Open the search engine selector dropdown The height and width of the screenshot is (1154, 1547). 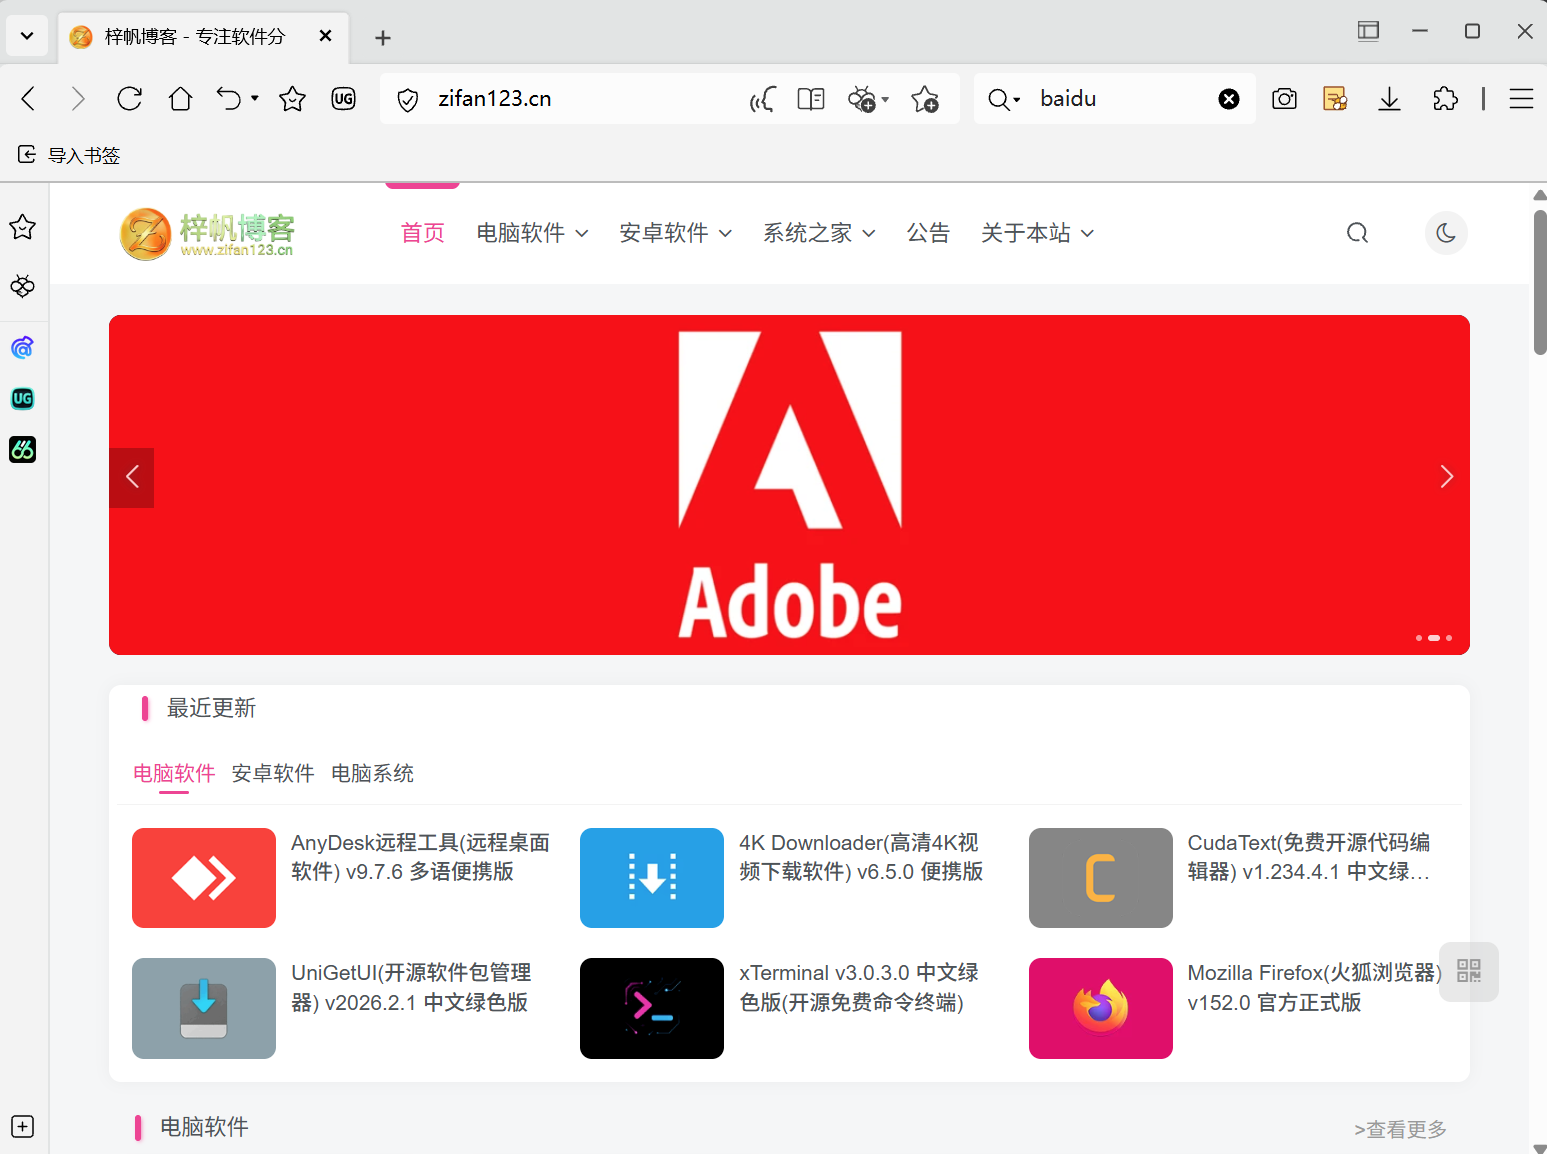click(1004, 99)
